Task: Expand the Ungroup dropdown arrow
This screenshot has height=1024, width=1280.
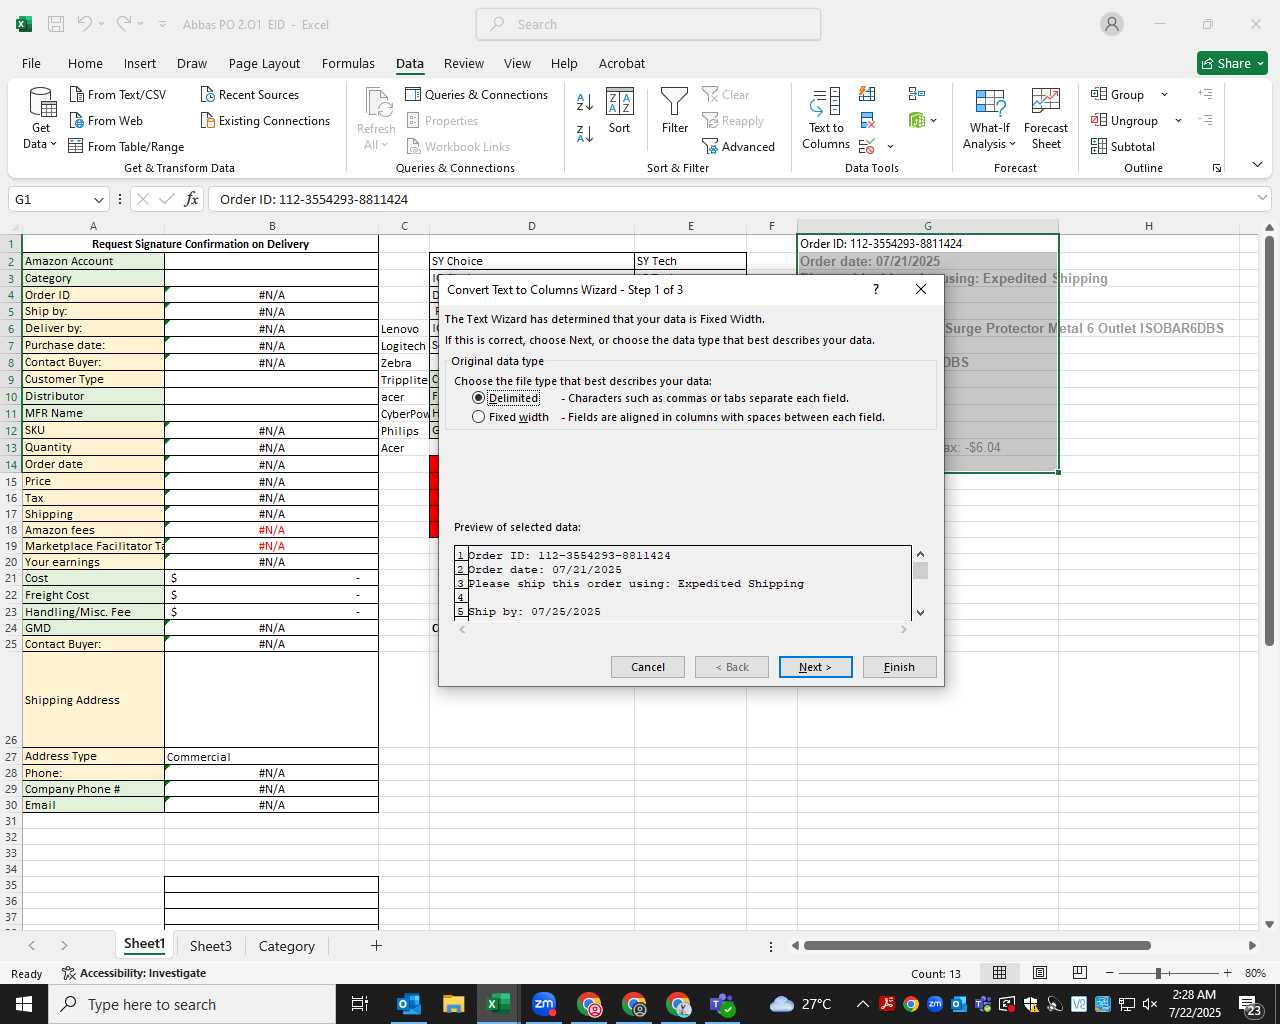Action: [x=1178, y=121]
